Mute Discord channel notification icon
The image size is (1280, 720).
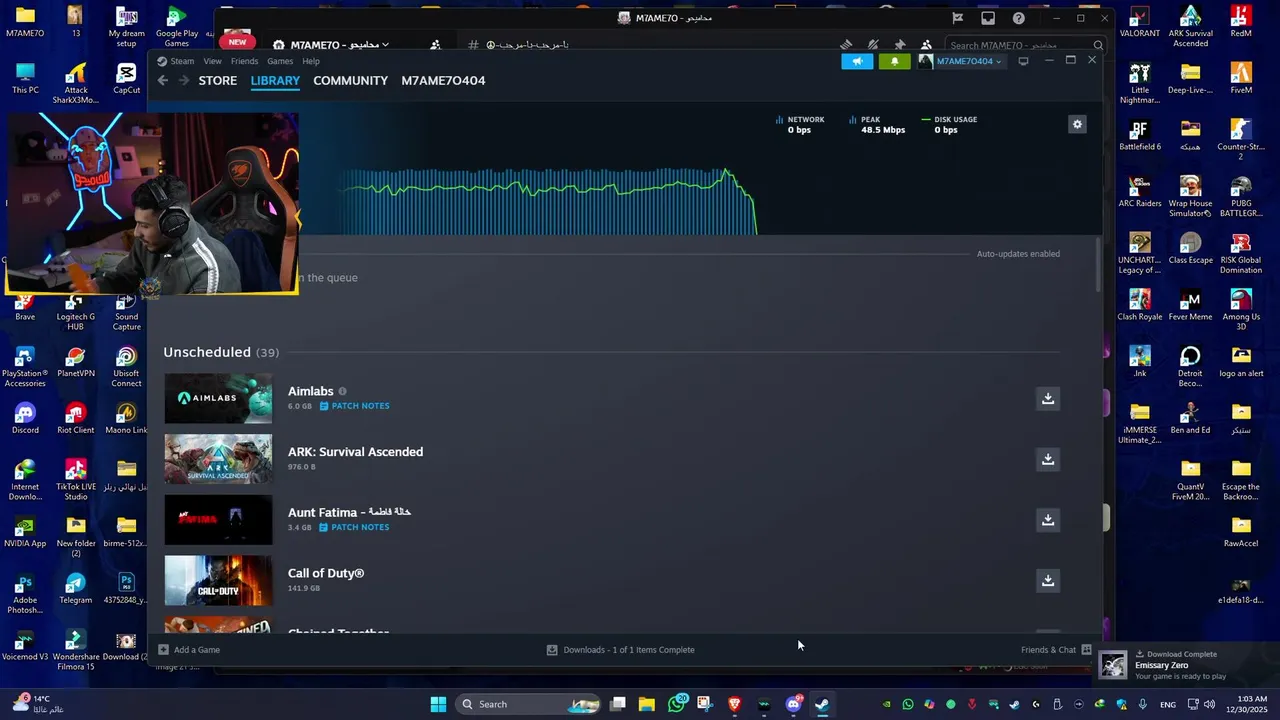tap(872, 45)
